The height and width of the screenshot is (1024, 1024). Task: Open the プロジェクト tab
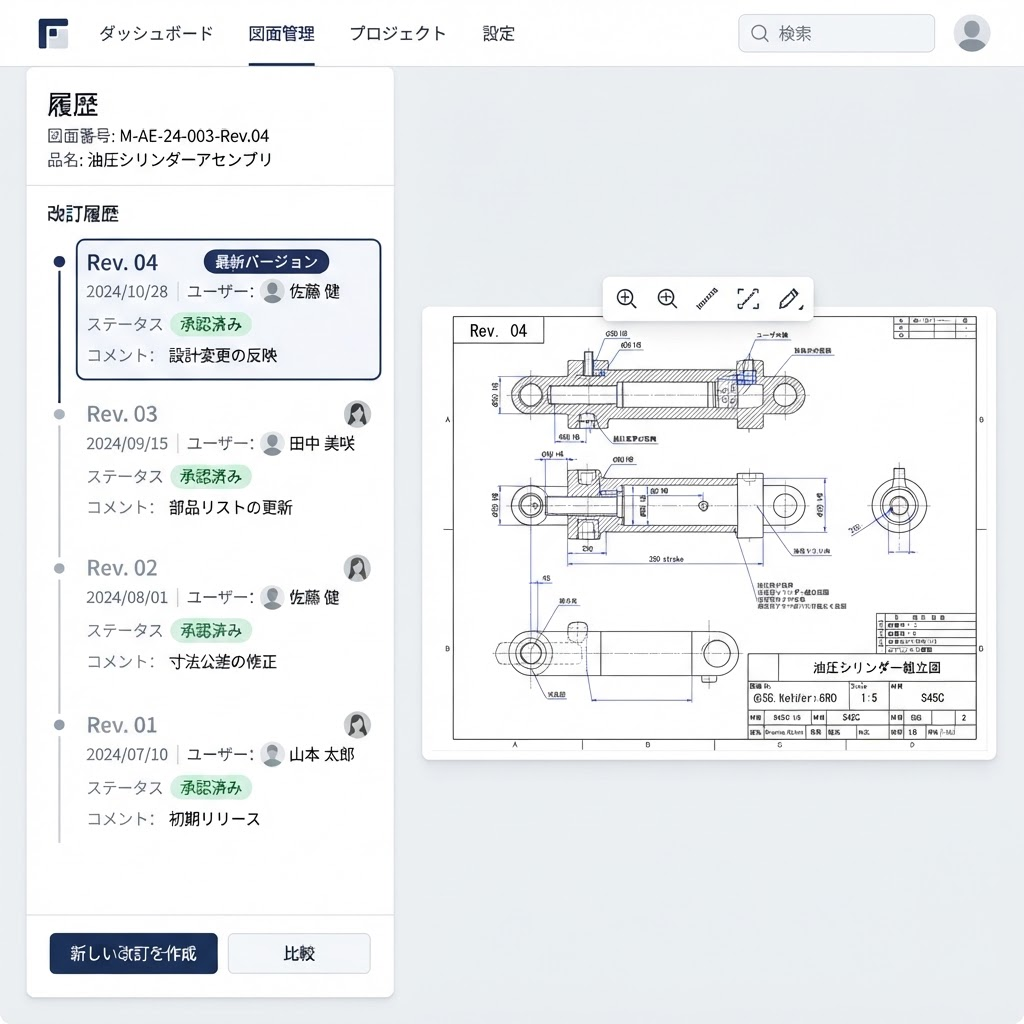(398, 33)
